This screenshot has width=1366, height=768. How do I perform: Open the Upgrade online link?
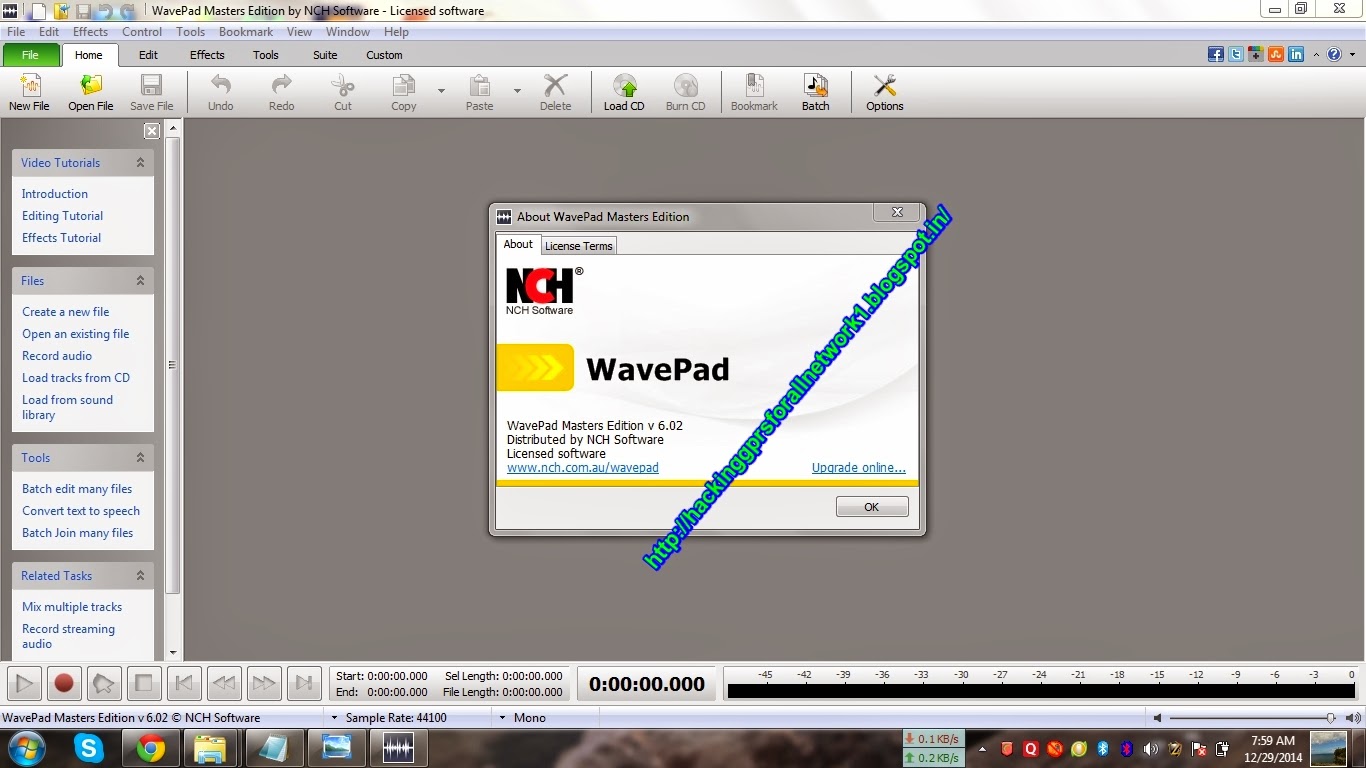(x=859, y=468)
